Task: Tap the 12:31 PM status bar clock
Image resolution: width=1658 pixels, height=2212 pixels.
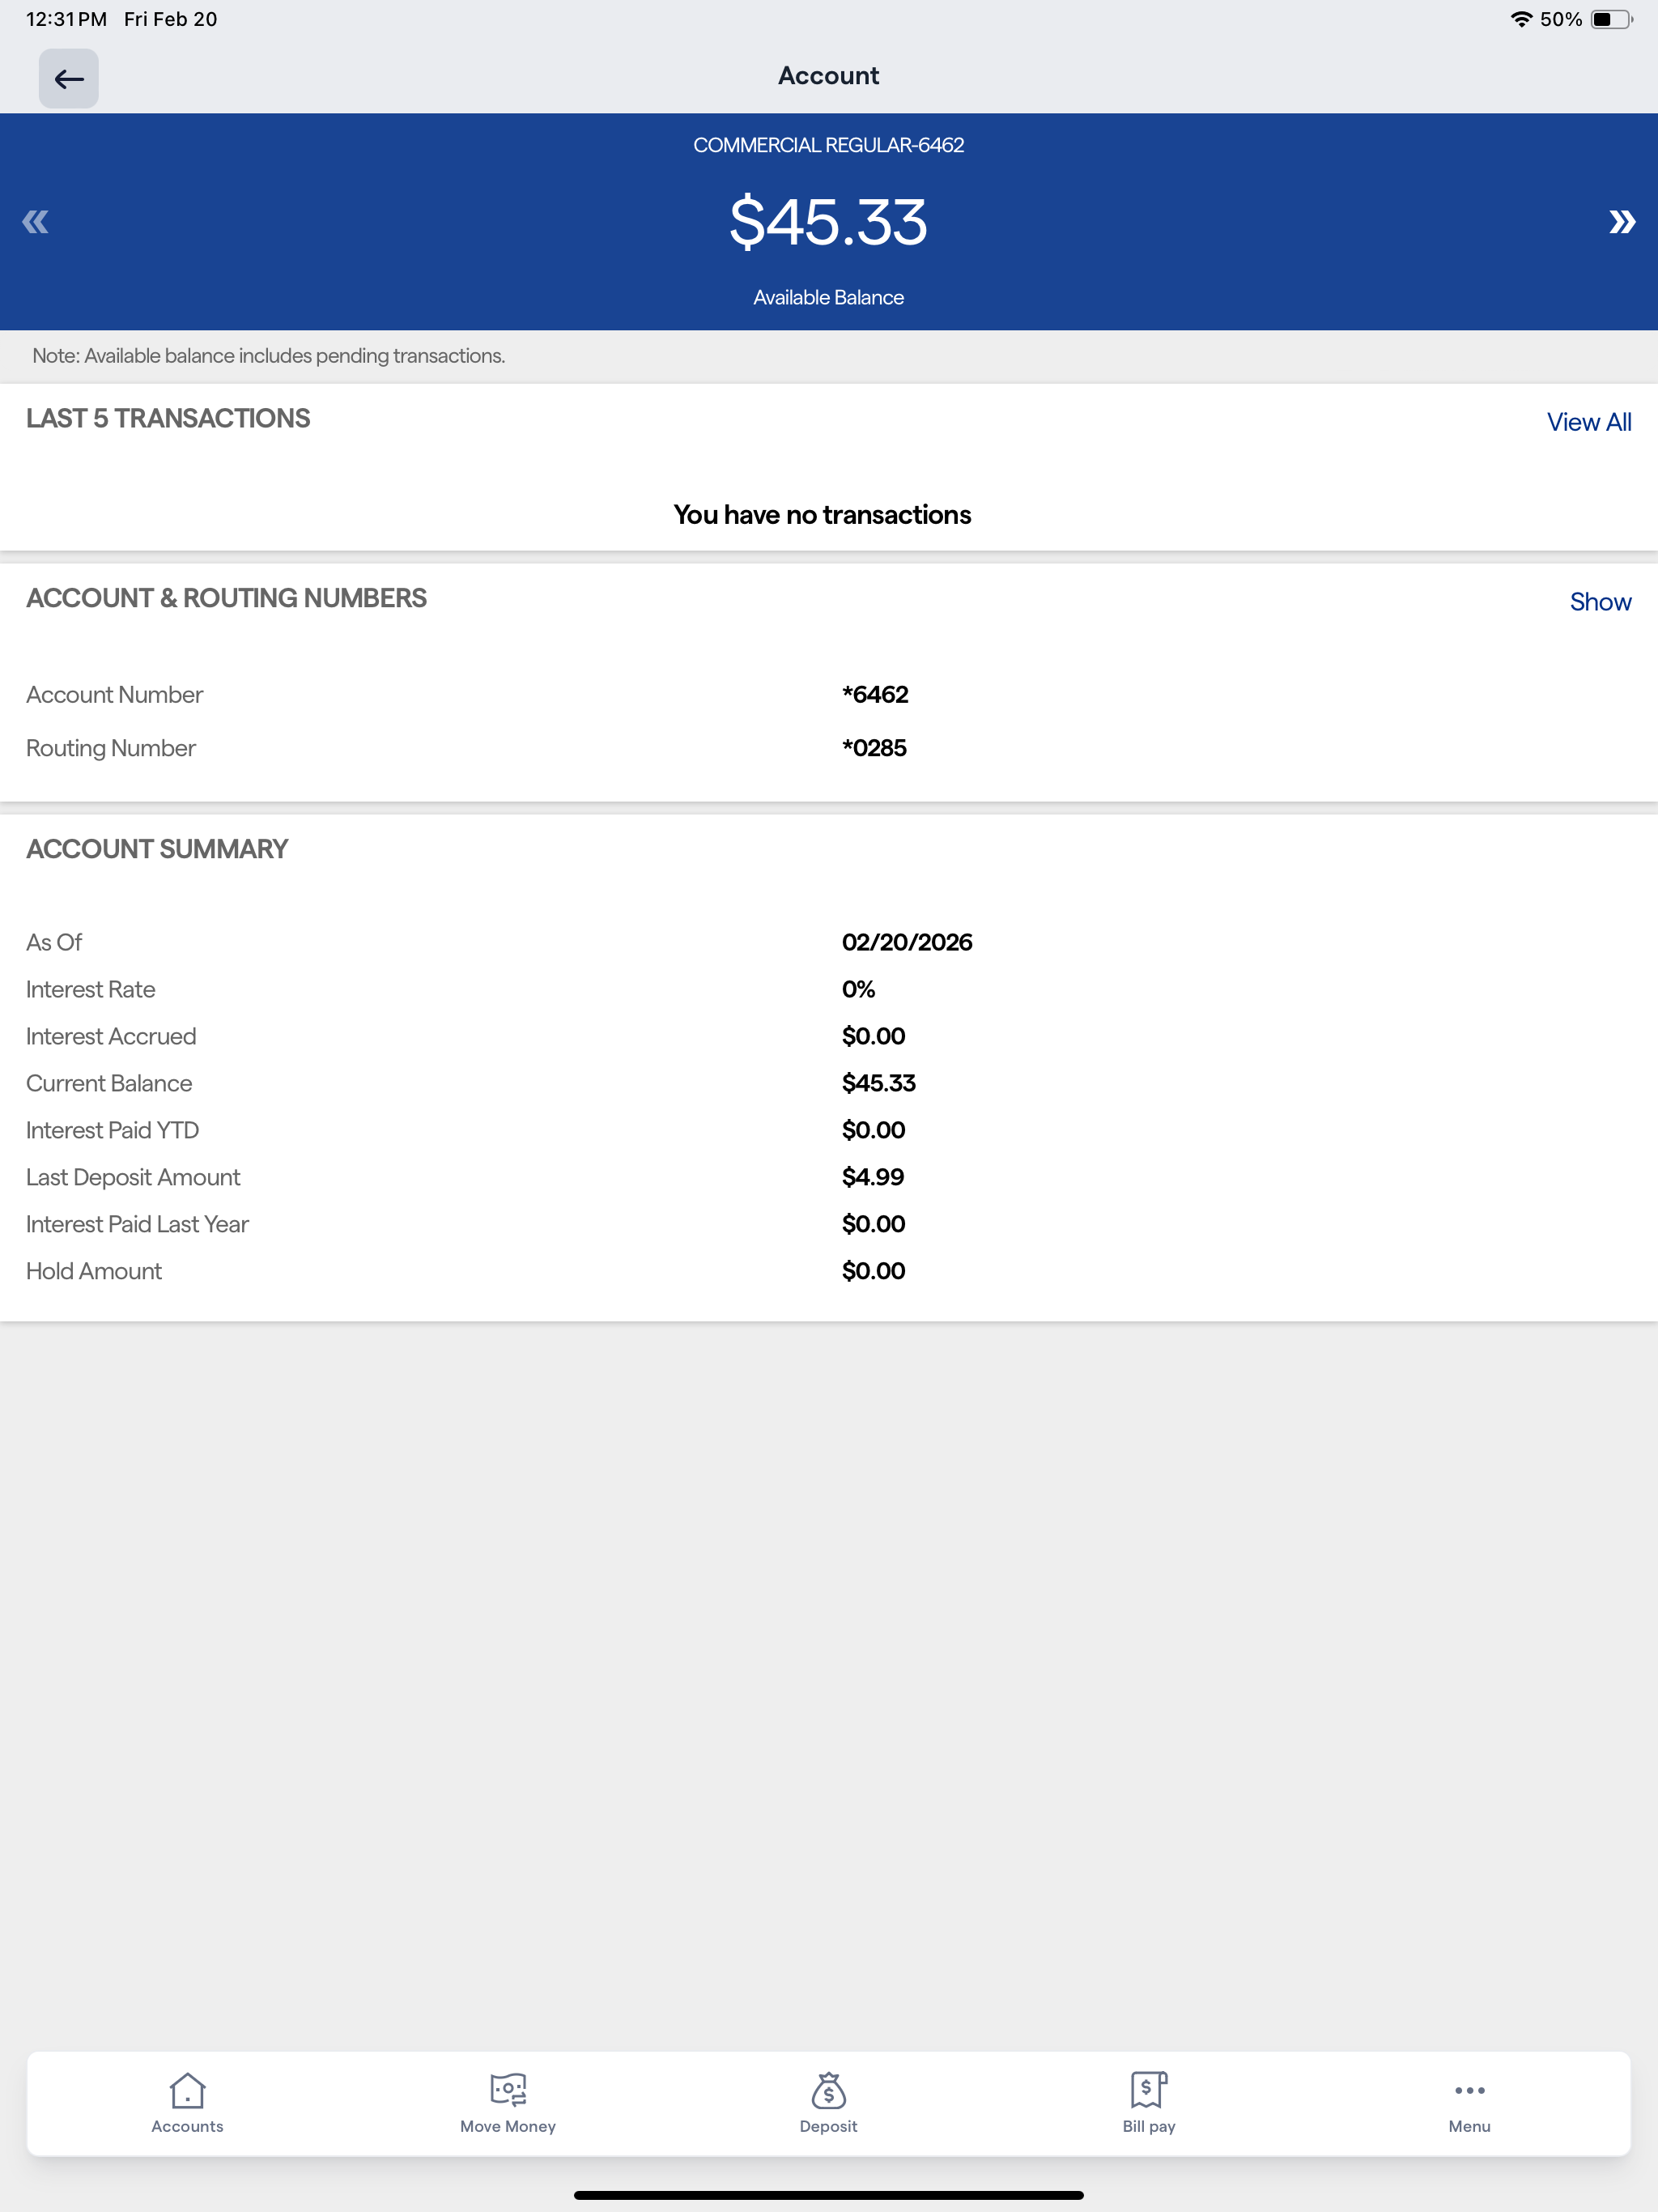Action: point(66,19)
